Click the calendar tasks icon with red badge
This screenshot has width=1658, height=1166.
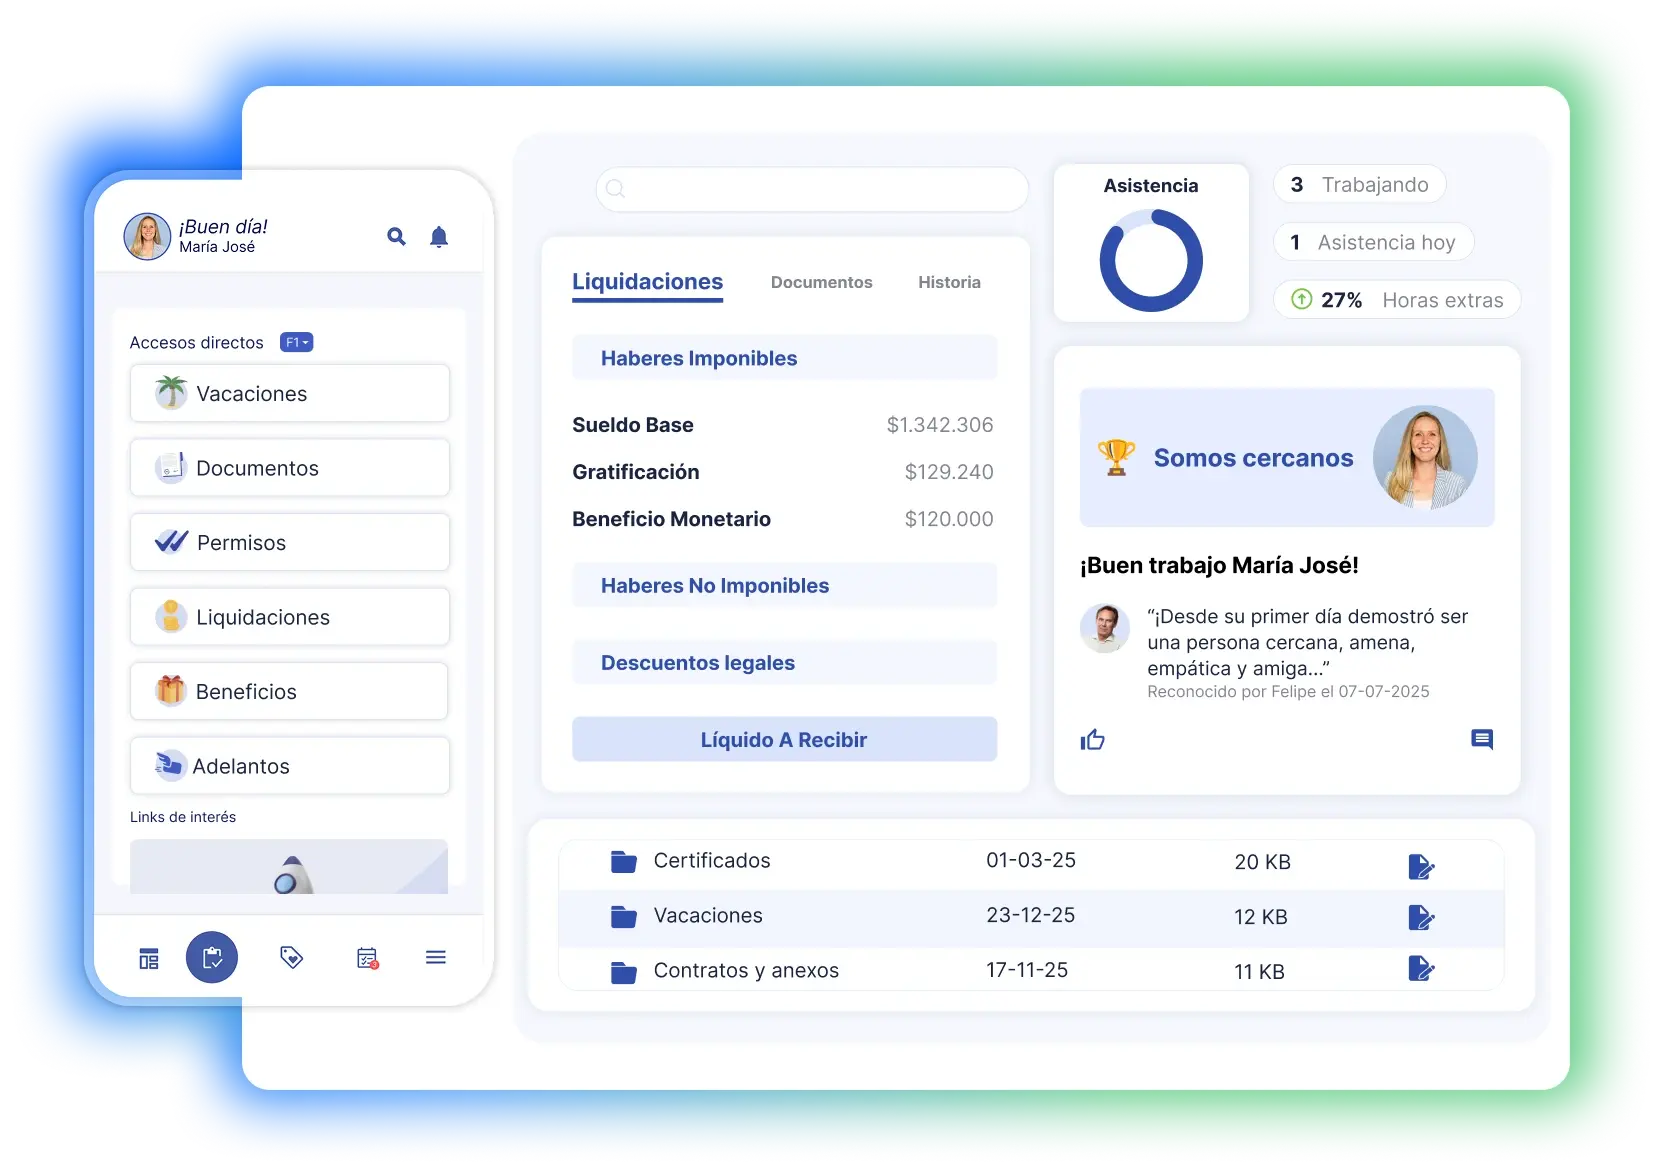[367, 957]
